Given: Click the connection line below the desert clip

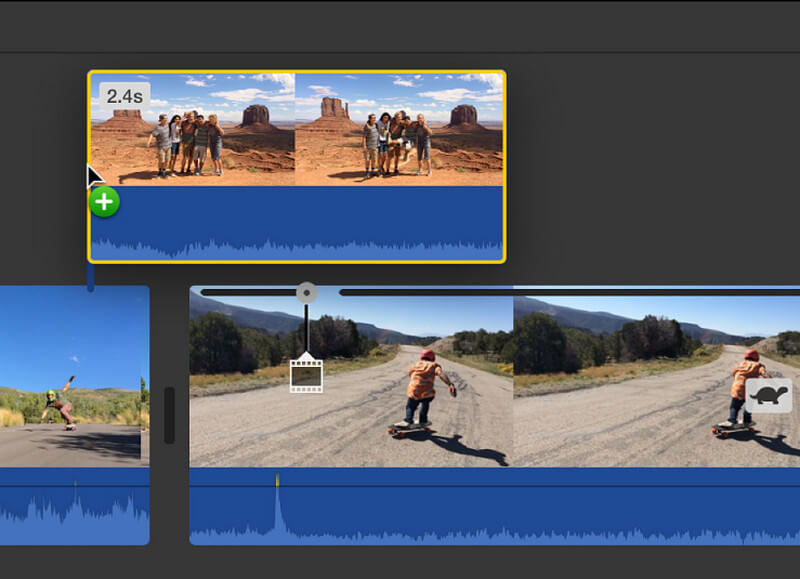Looking at the screenshot, I should tap(91, 276).
